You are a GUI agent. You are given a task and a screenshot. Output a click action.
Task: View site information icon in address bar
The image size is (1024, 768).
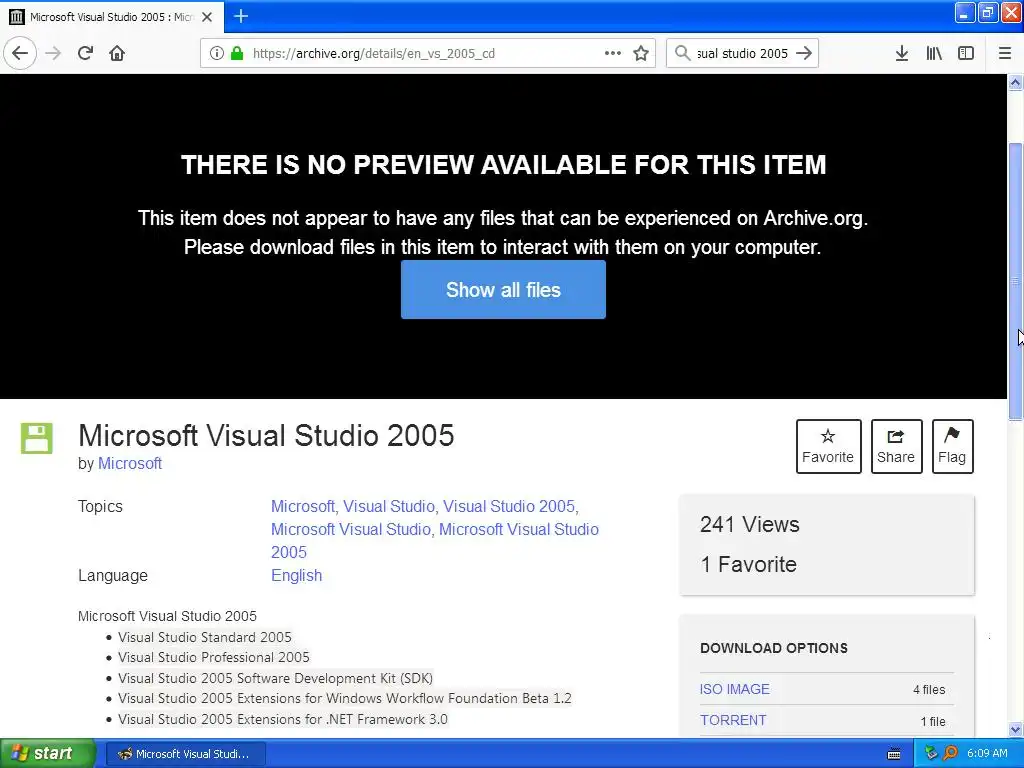[217, 53]
